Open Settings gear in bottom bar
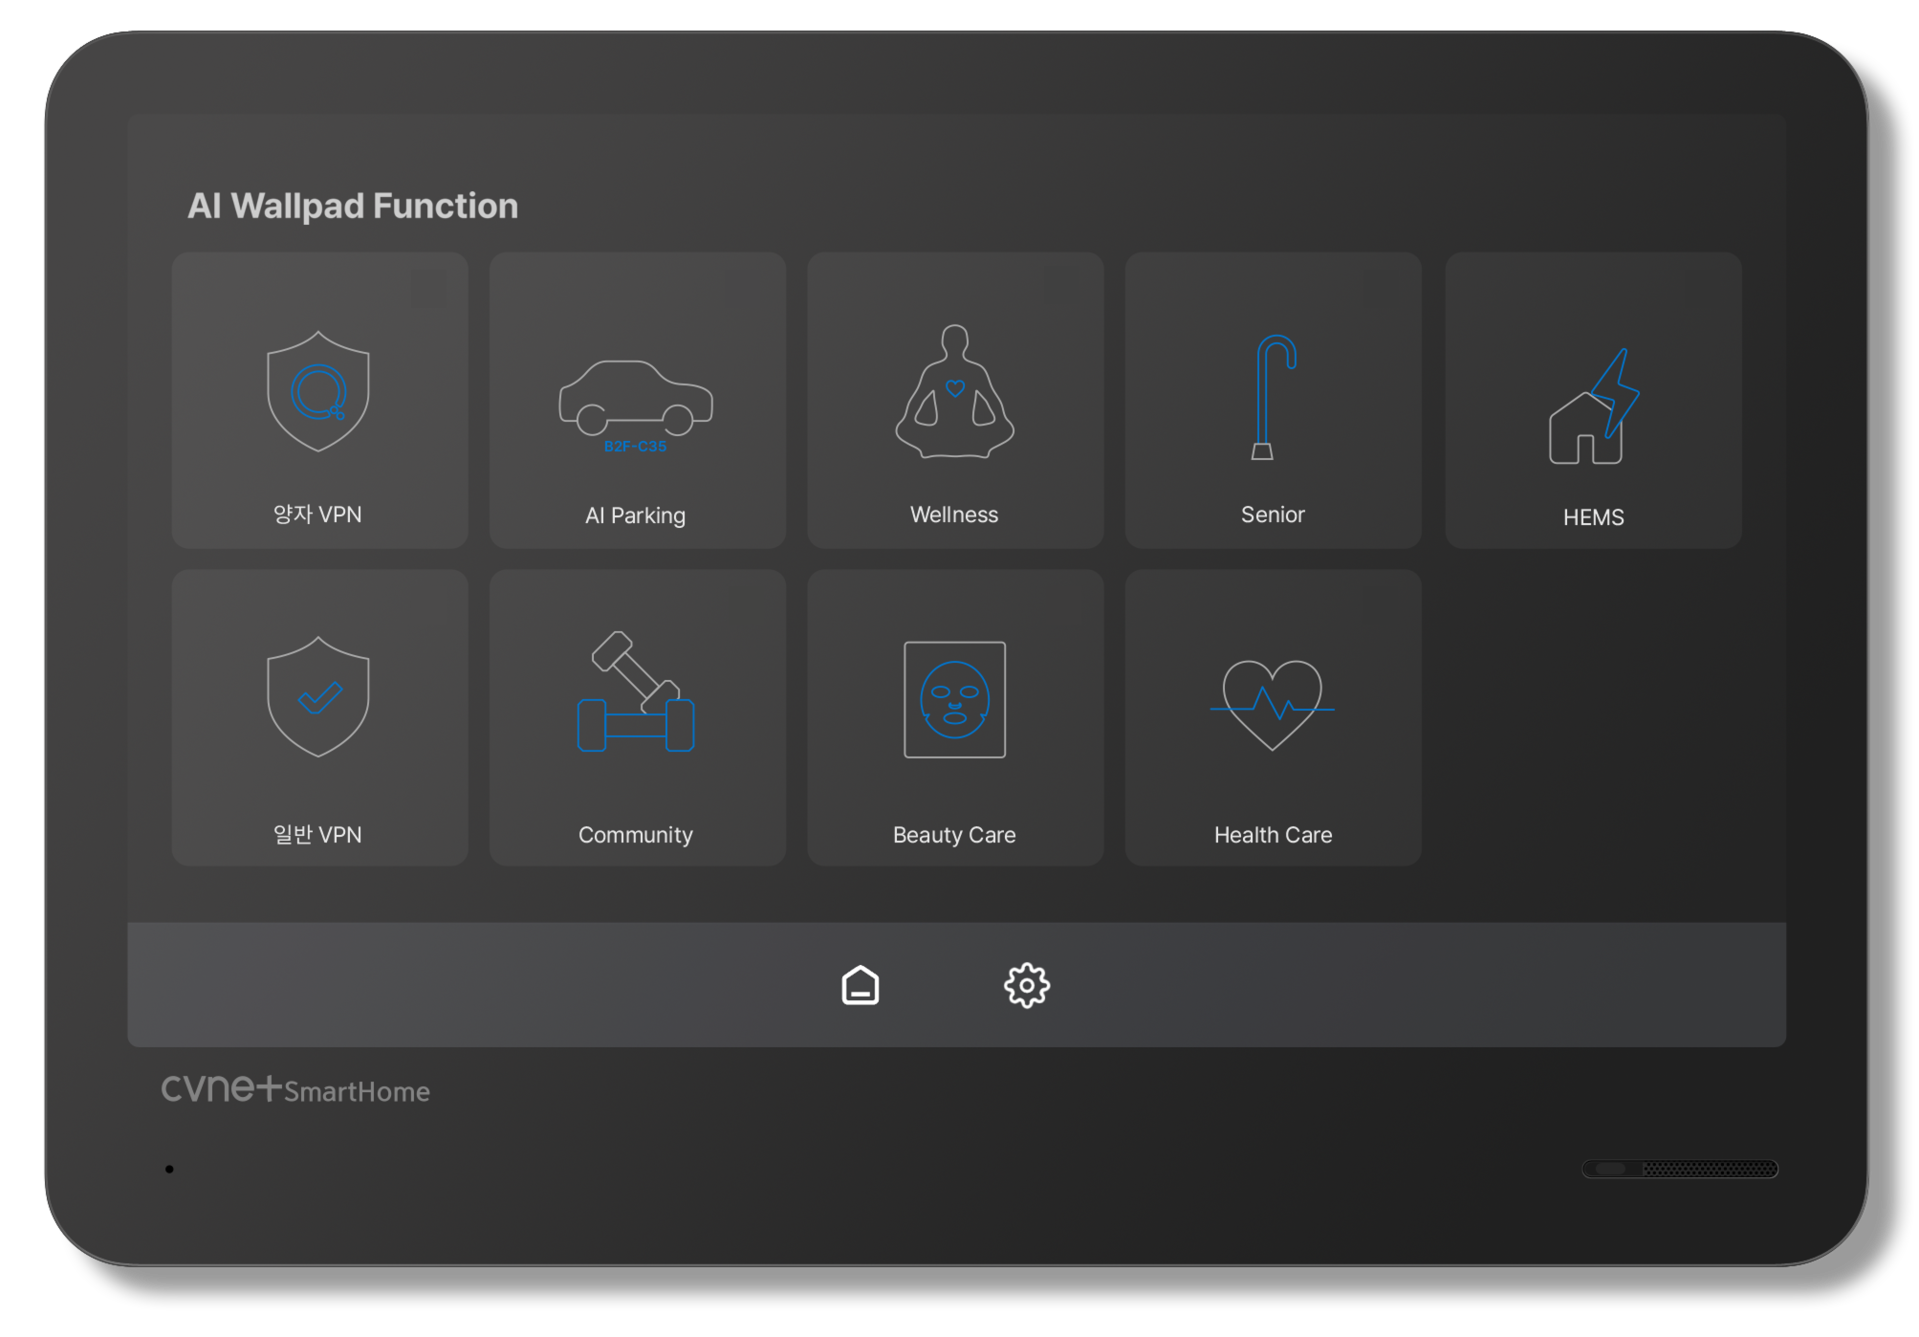 tap(1026, 985)
